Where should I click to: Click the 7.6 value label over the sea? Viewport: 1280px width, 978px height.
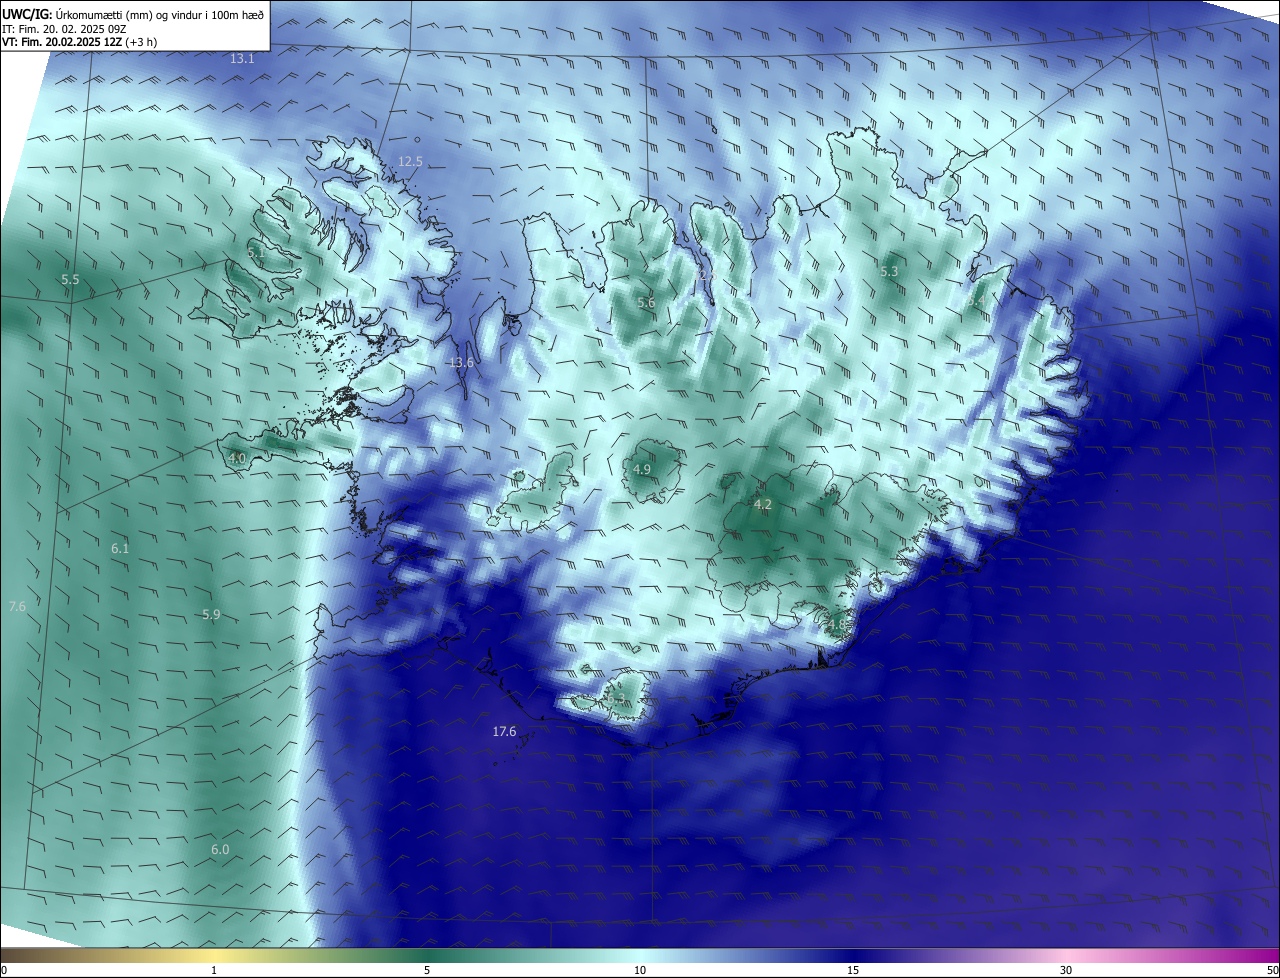[x=17, y=606]
